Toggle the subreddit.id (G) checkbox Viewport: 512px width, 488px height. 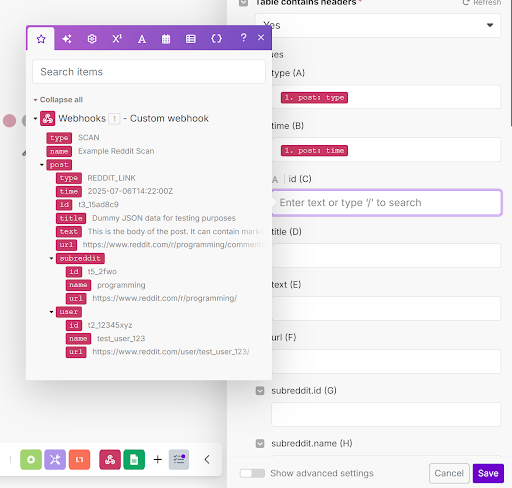(260, 391)
